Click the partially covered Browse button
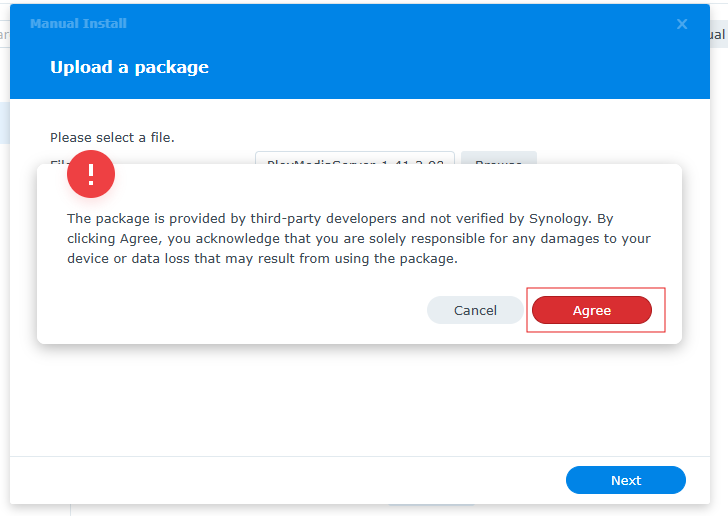This screenshot has width=728, height=516. tap(499, 158)
